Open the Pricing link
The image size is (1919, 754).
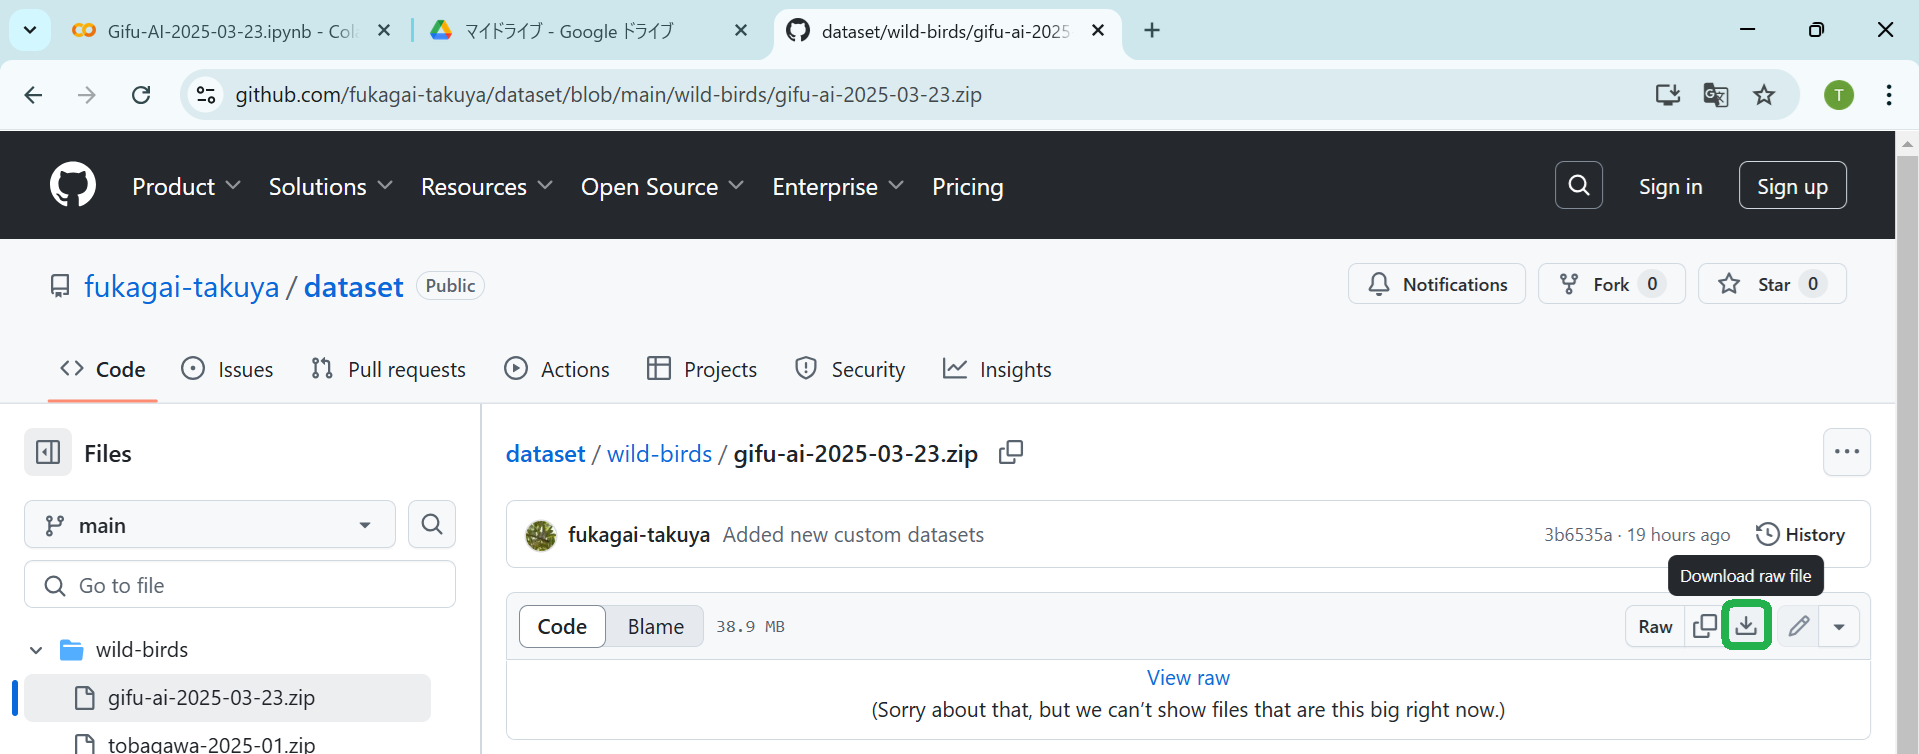967,186
